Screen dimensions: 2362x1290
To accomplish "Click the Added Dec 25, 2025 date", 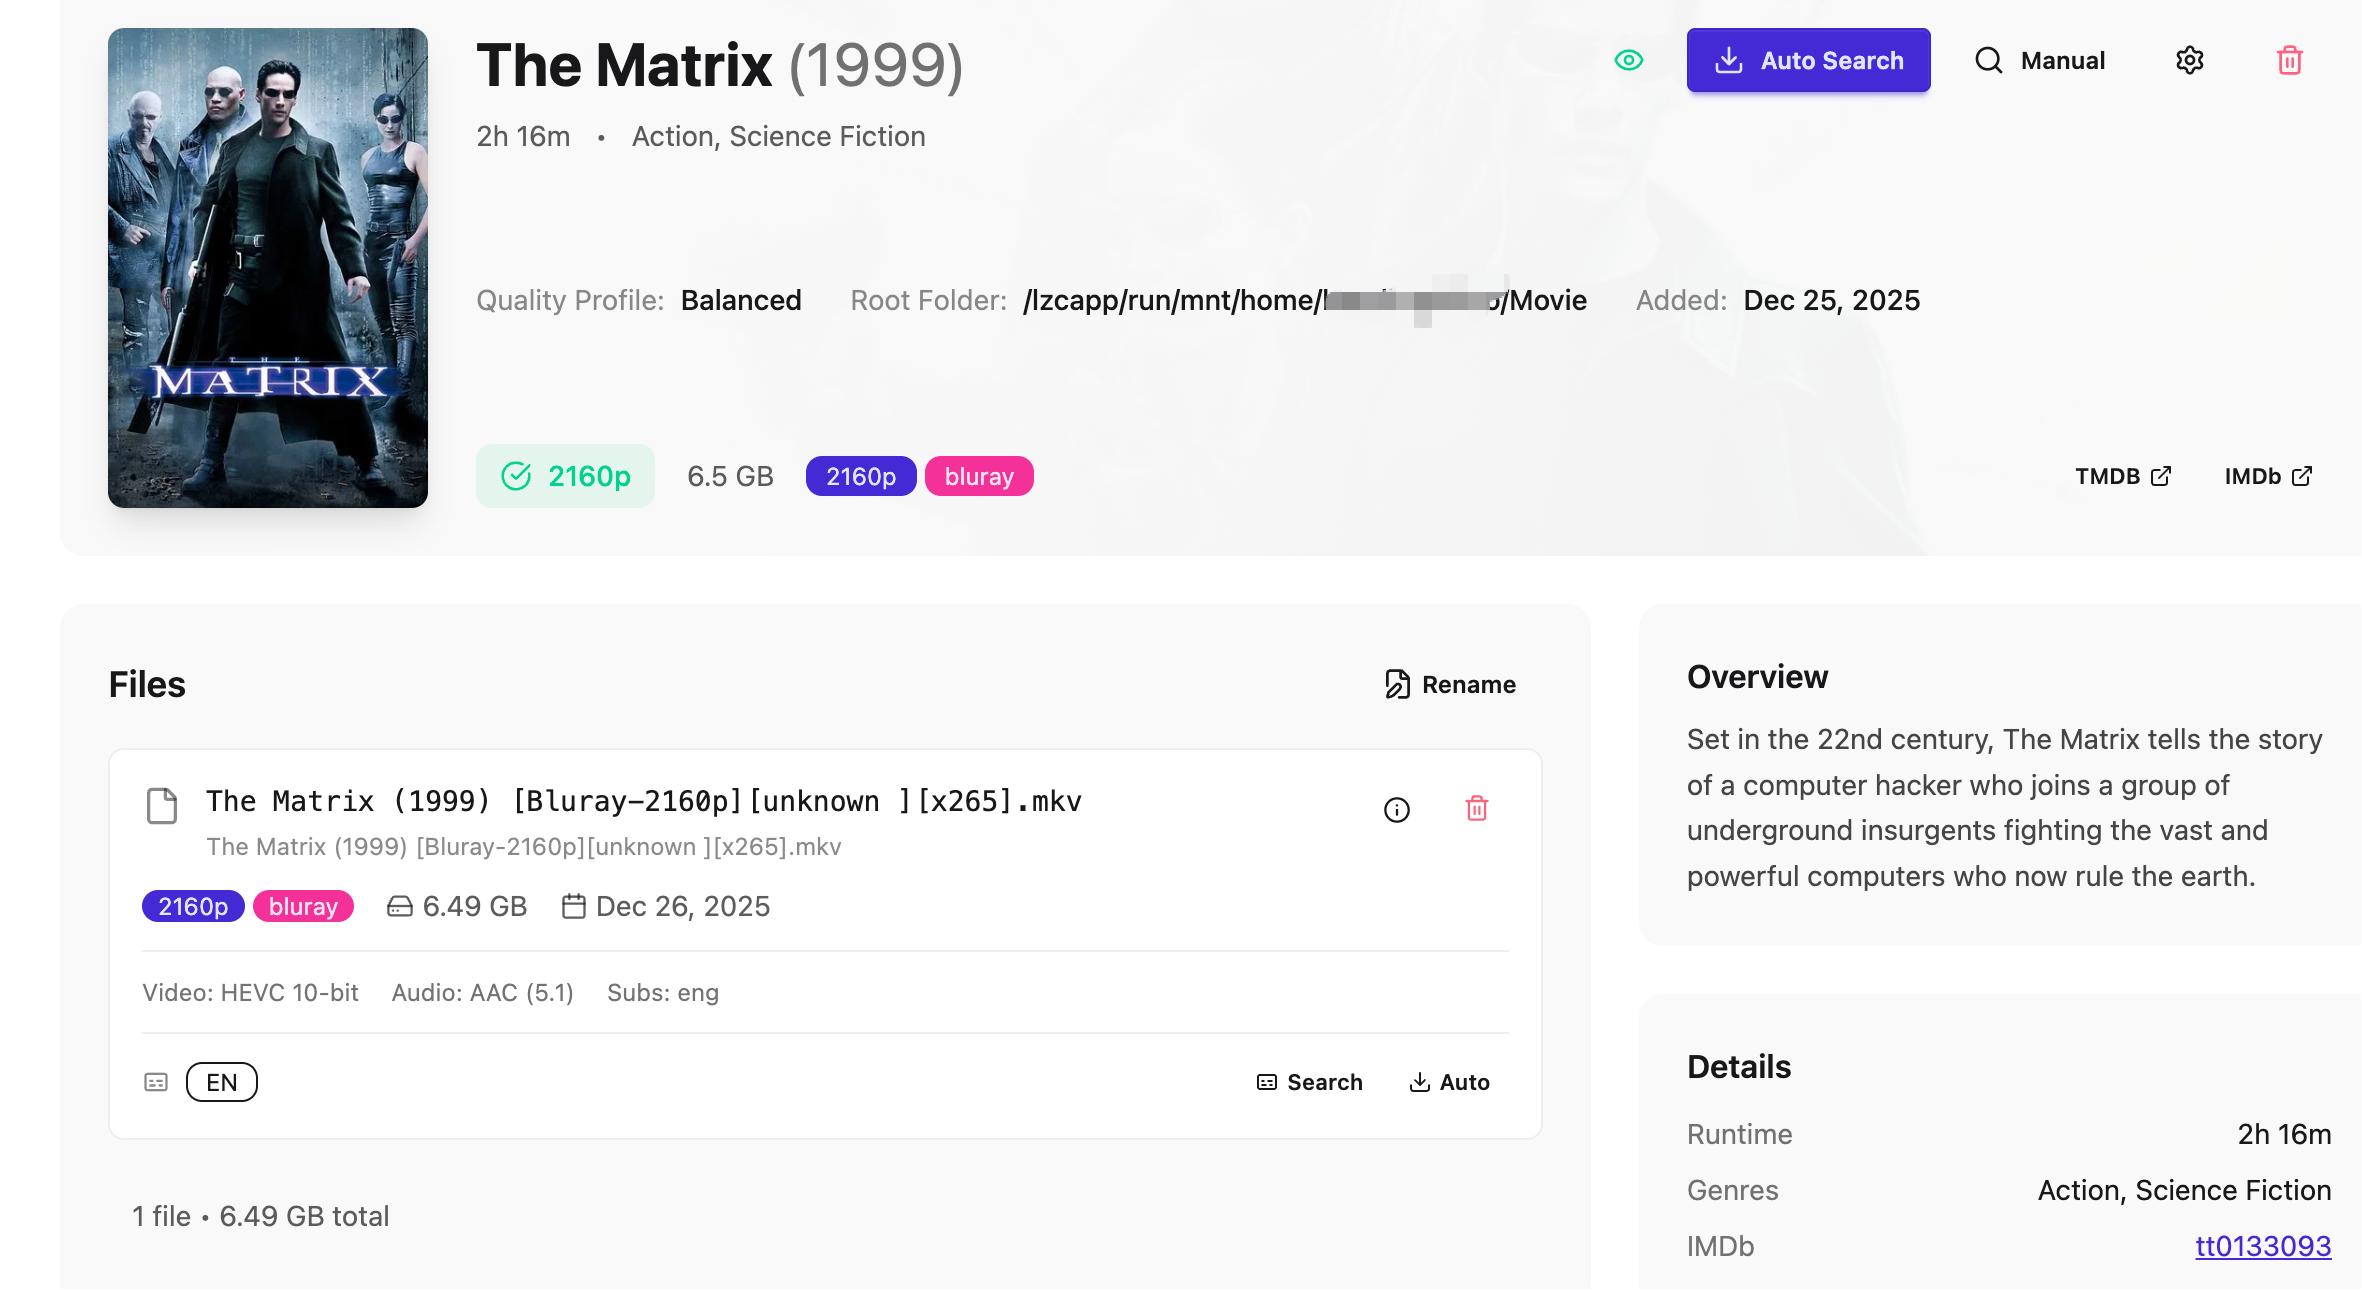I will 1832,300.
